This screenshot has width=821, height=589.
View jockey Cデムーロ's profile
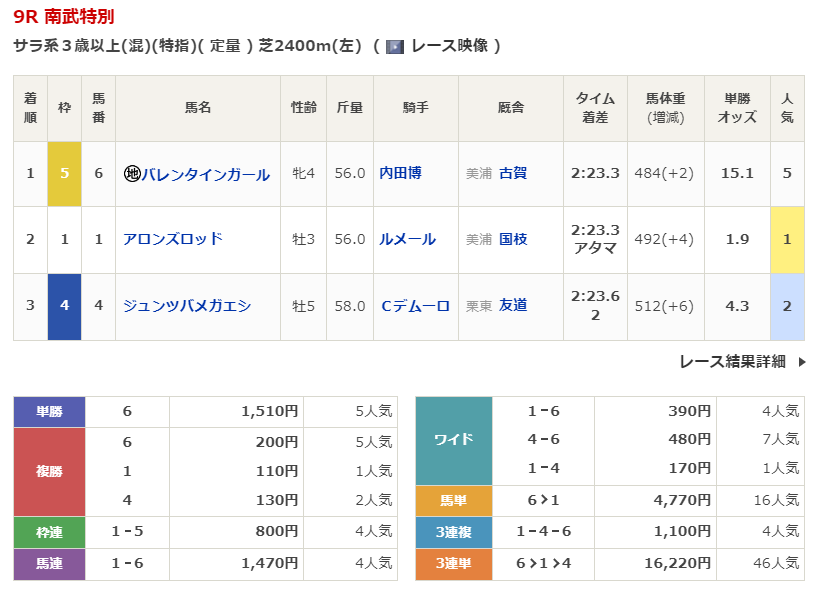click(415, 306)
